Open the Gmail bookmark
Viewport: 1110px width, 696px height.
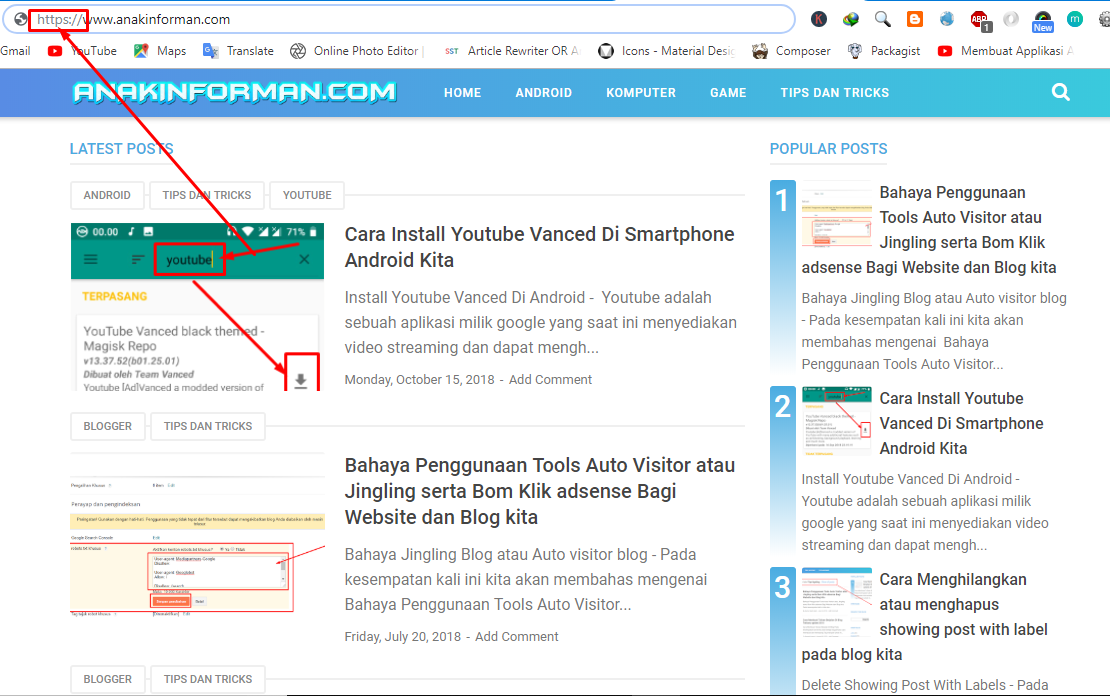(x=16, y=51)
